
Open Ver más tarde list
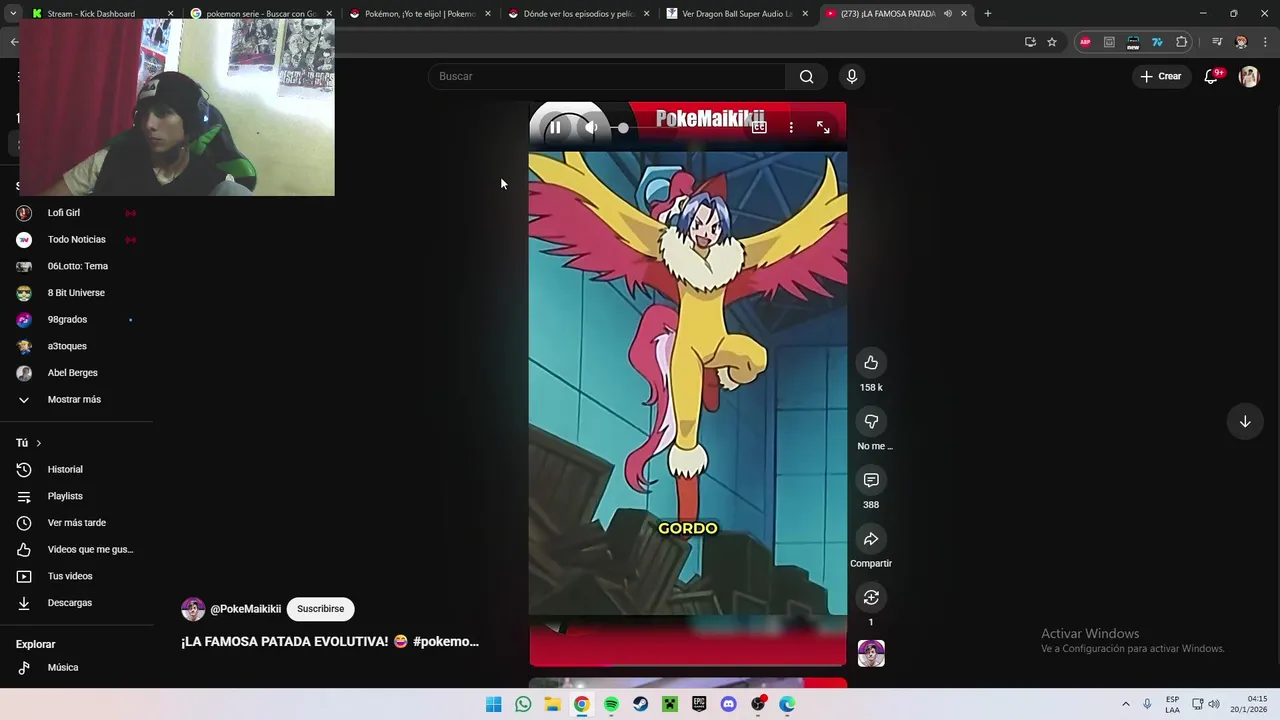pyautogui.click(x=76, y=523)
